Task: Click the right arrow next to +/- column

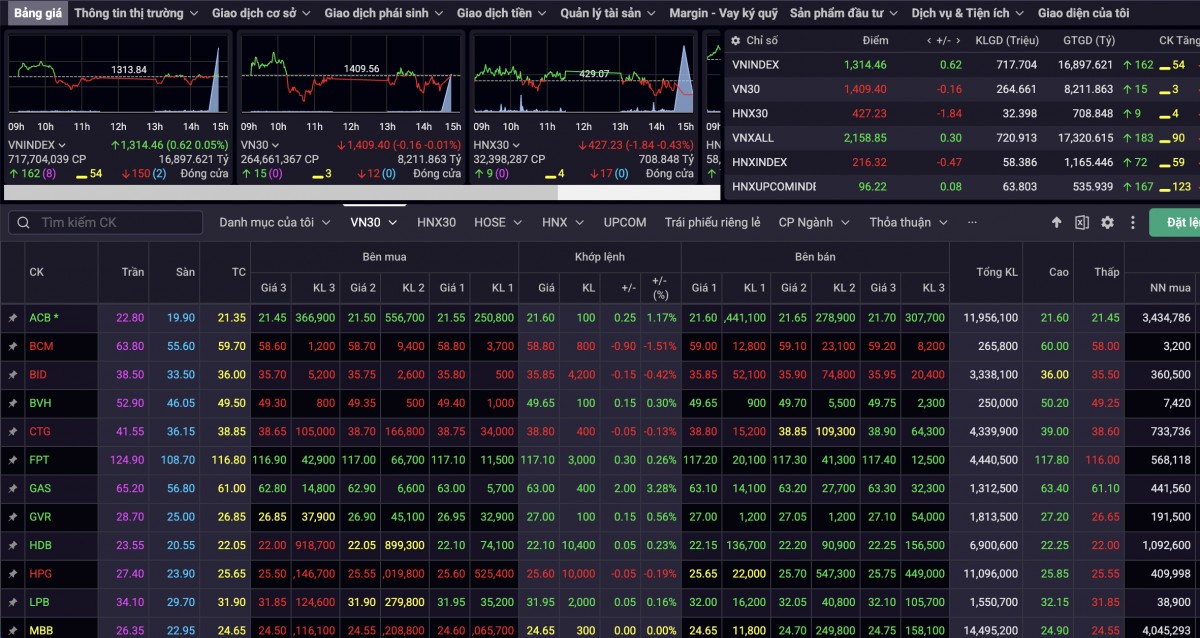Action: tap(957, 41)
